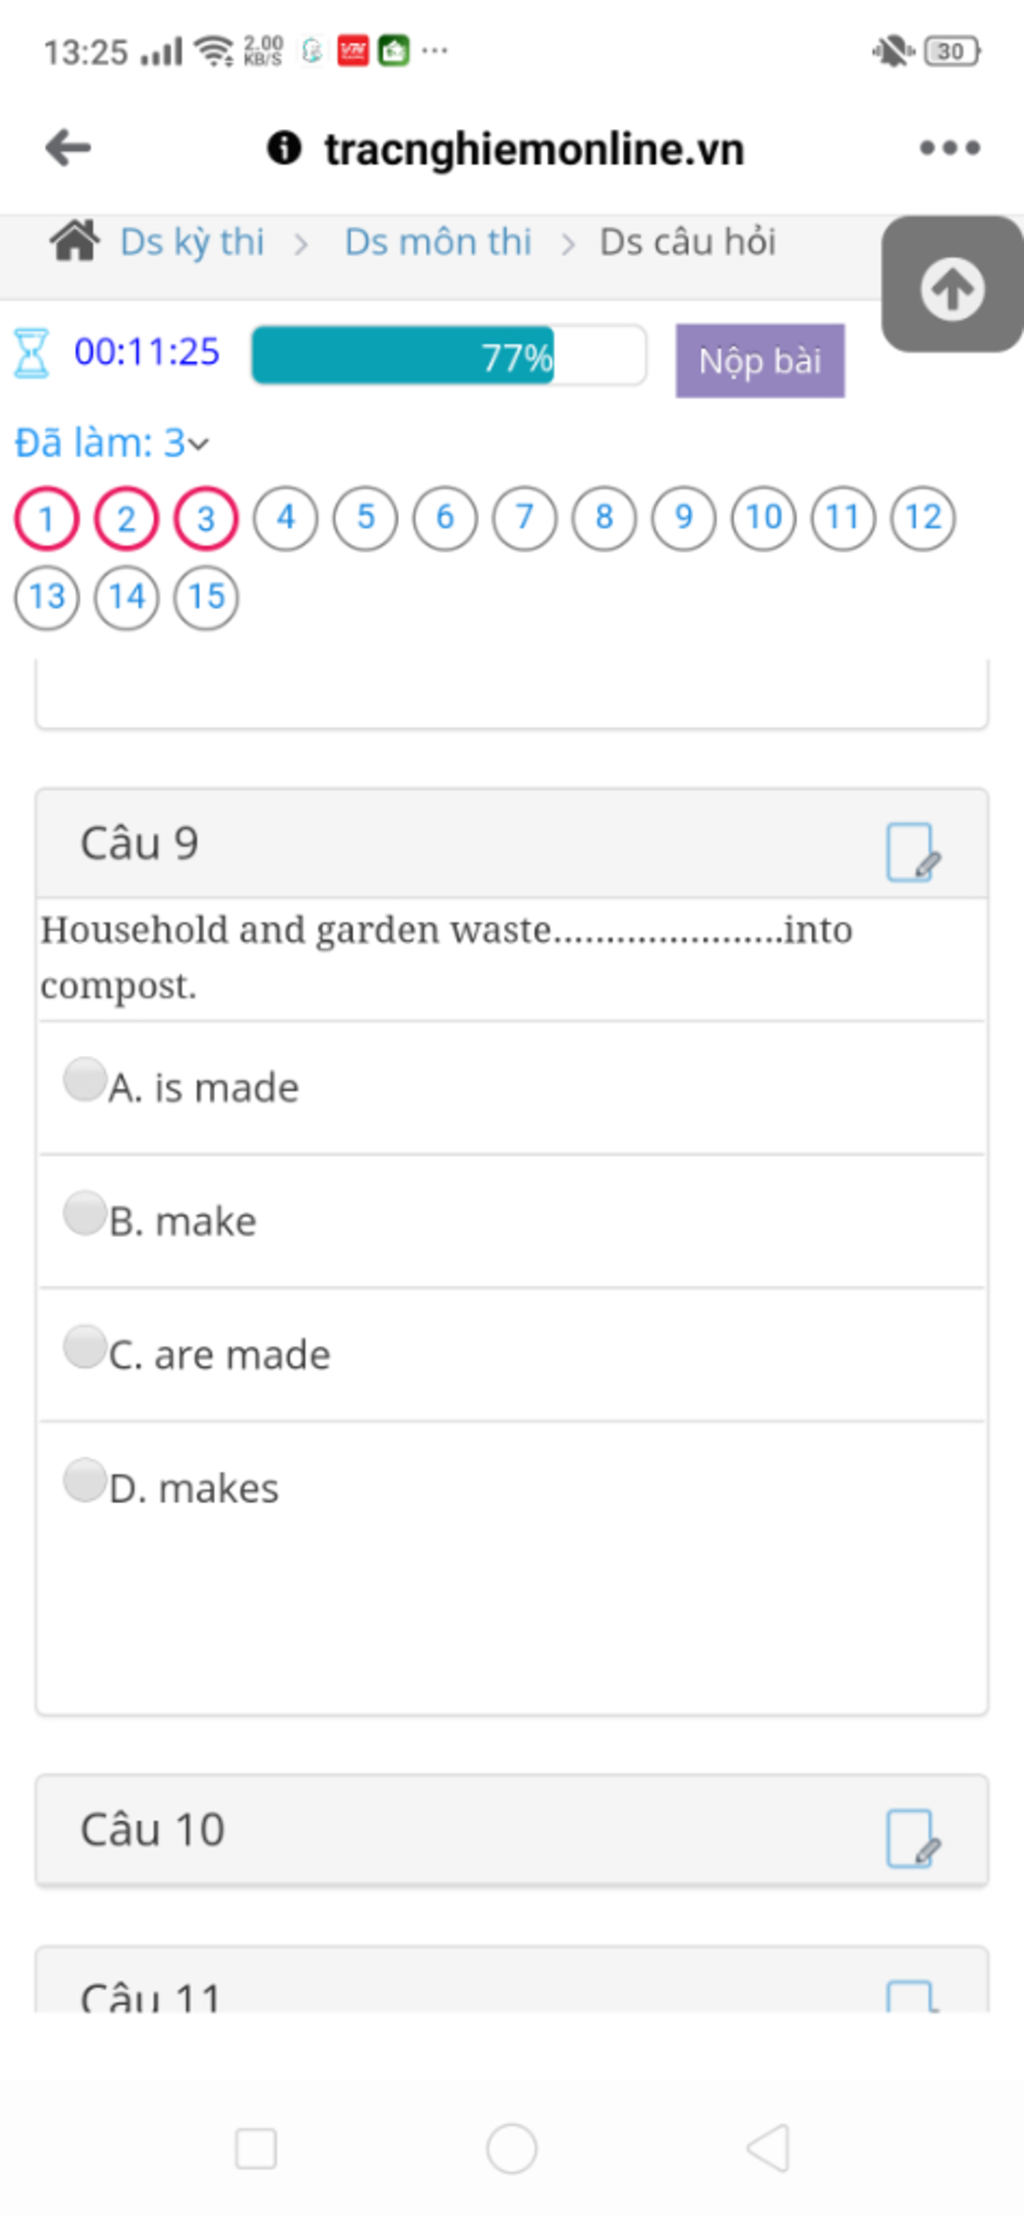Submit the test with Nộp bài
The height and width of the screenshot is (2217, 1024).
pos(760,360)
